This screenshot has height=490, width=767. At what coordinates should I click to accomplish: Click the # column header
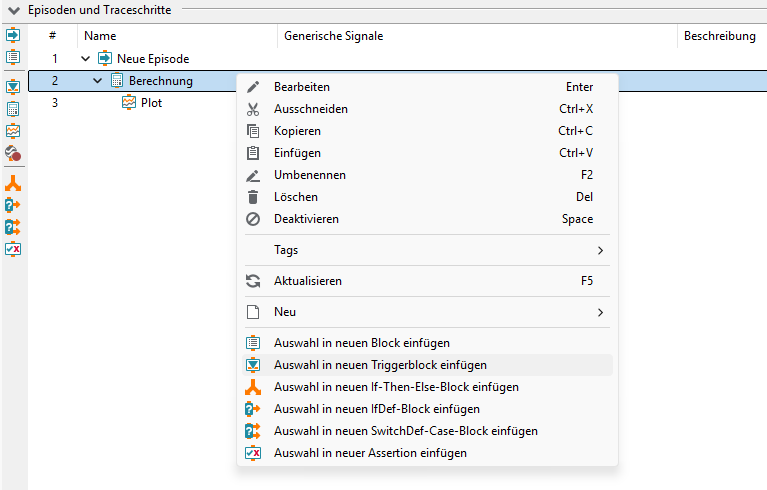tap(52, 36)
